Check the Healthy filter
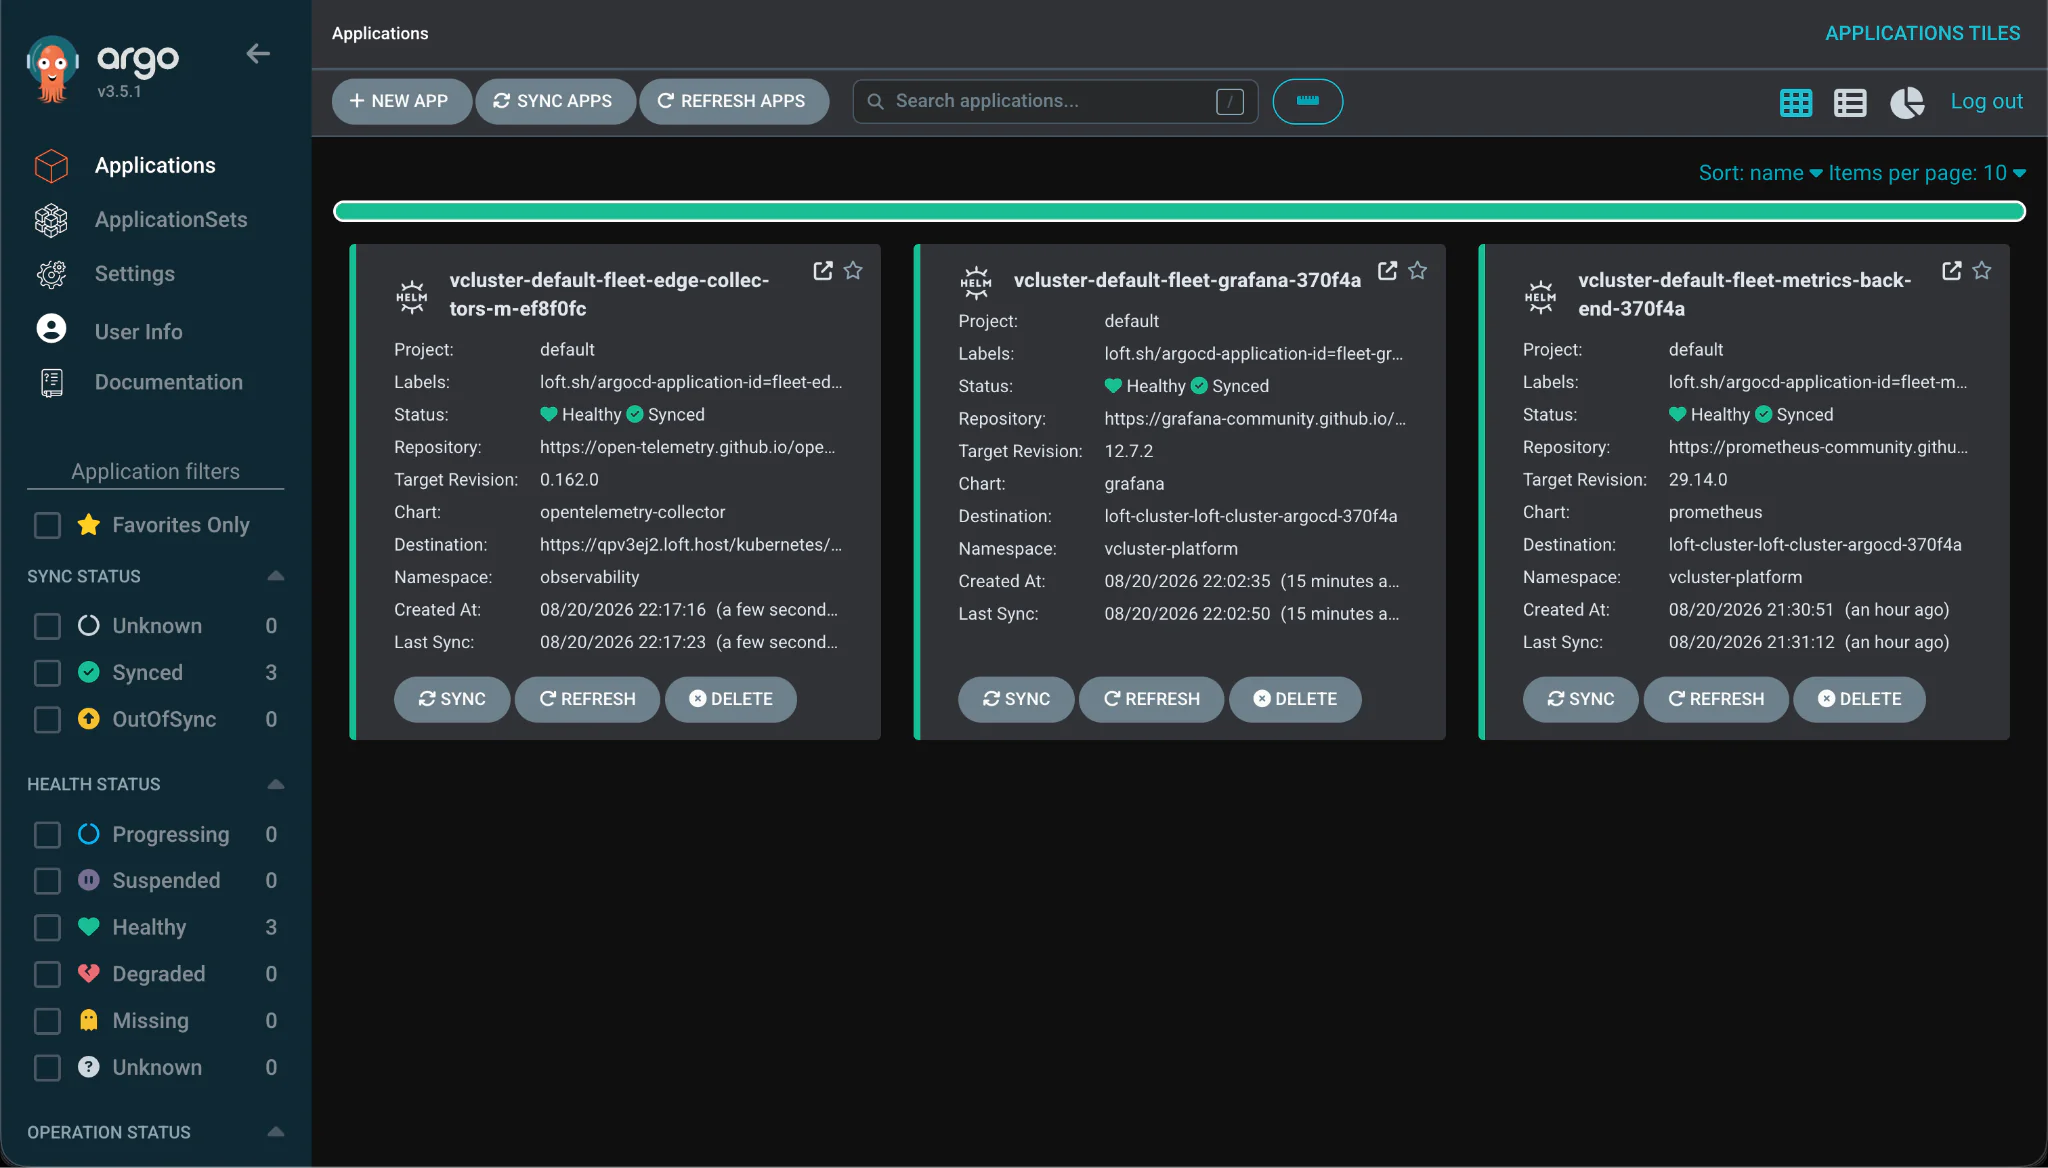 (x=47, y=928)
